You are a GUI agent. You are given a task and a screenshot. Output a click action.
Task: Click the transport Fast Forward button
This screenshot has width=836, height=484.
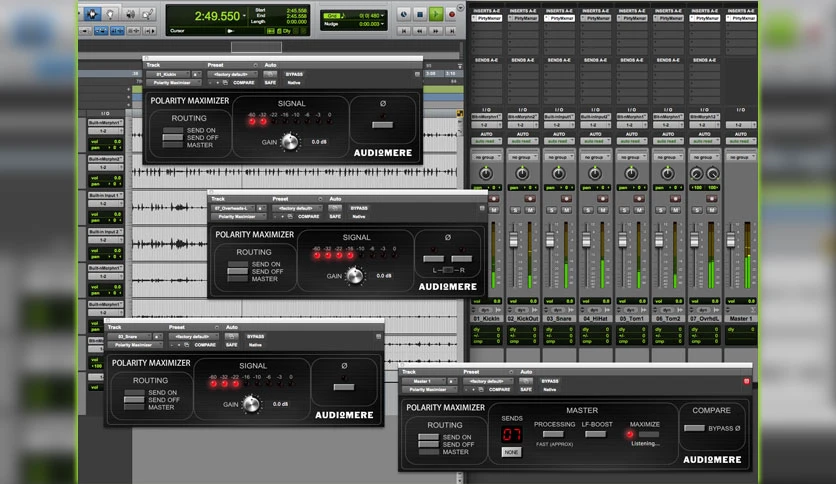coord(436,31)
